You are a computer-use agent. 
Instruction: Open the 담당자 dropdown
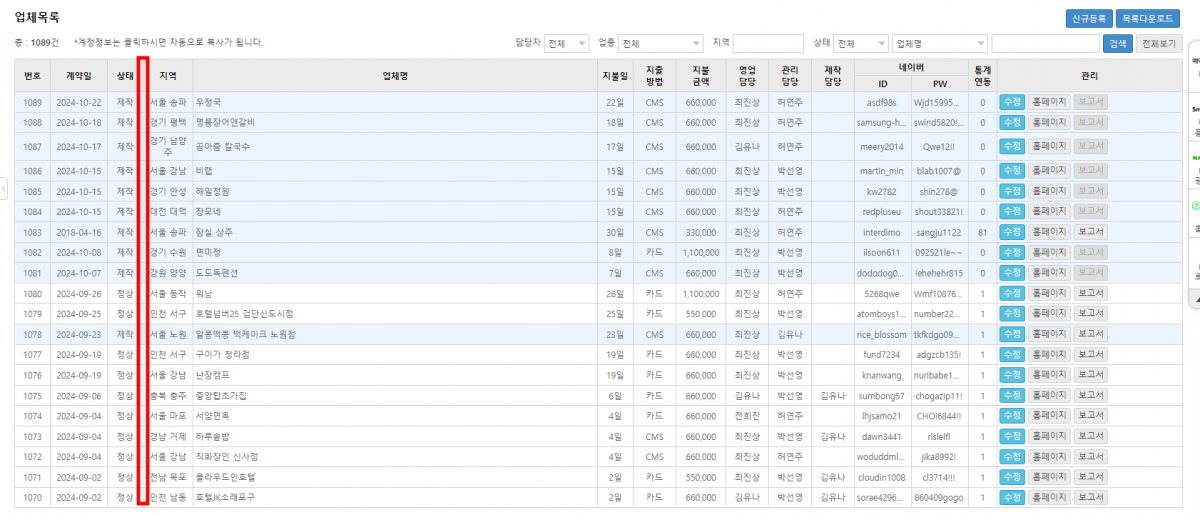point(566,44)
